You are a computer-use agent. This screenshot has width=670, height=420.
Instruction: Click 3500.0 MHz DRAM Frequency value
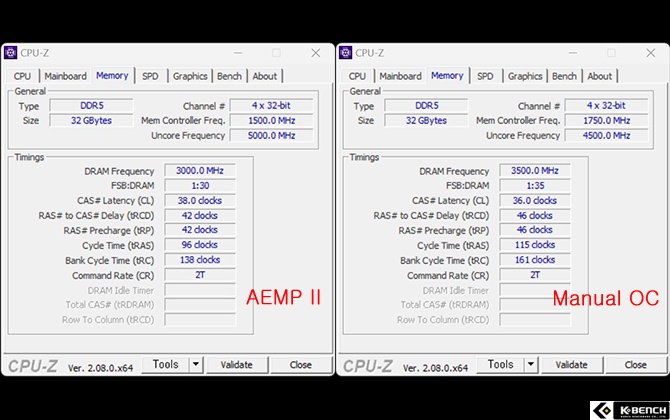pyautogui.click(x=535, y=171)
